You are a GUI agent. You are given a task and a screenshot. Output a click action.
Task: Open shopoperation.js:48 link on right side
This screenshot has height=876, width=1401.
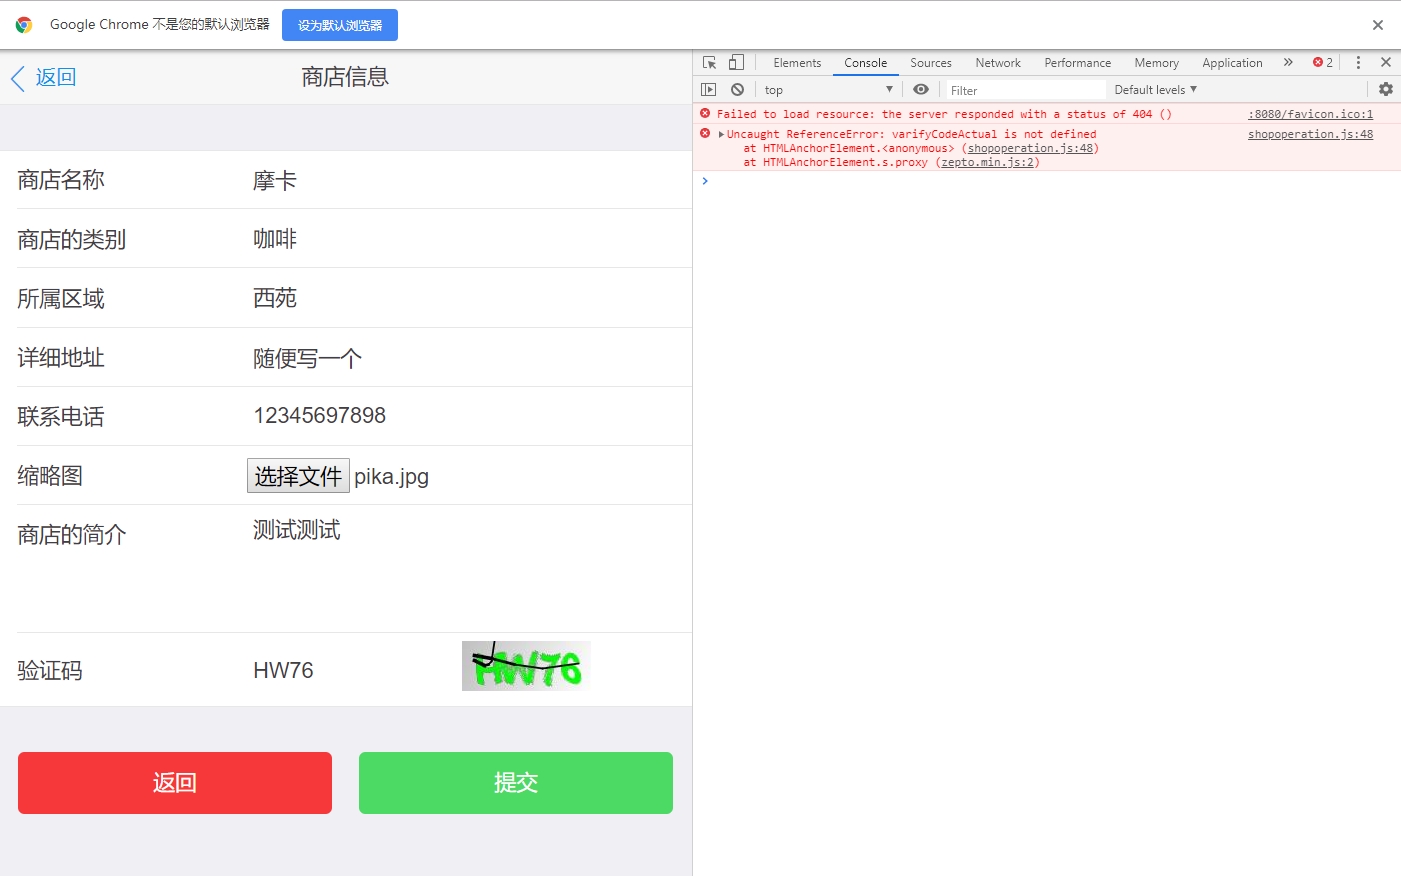[x=1310, y=134]
